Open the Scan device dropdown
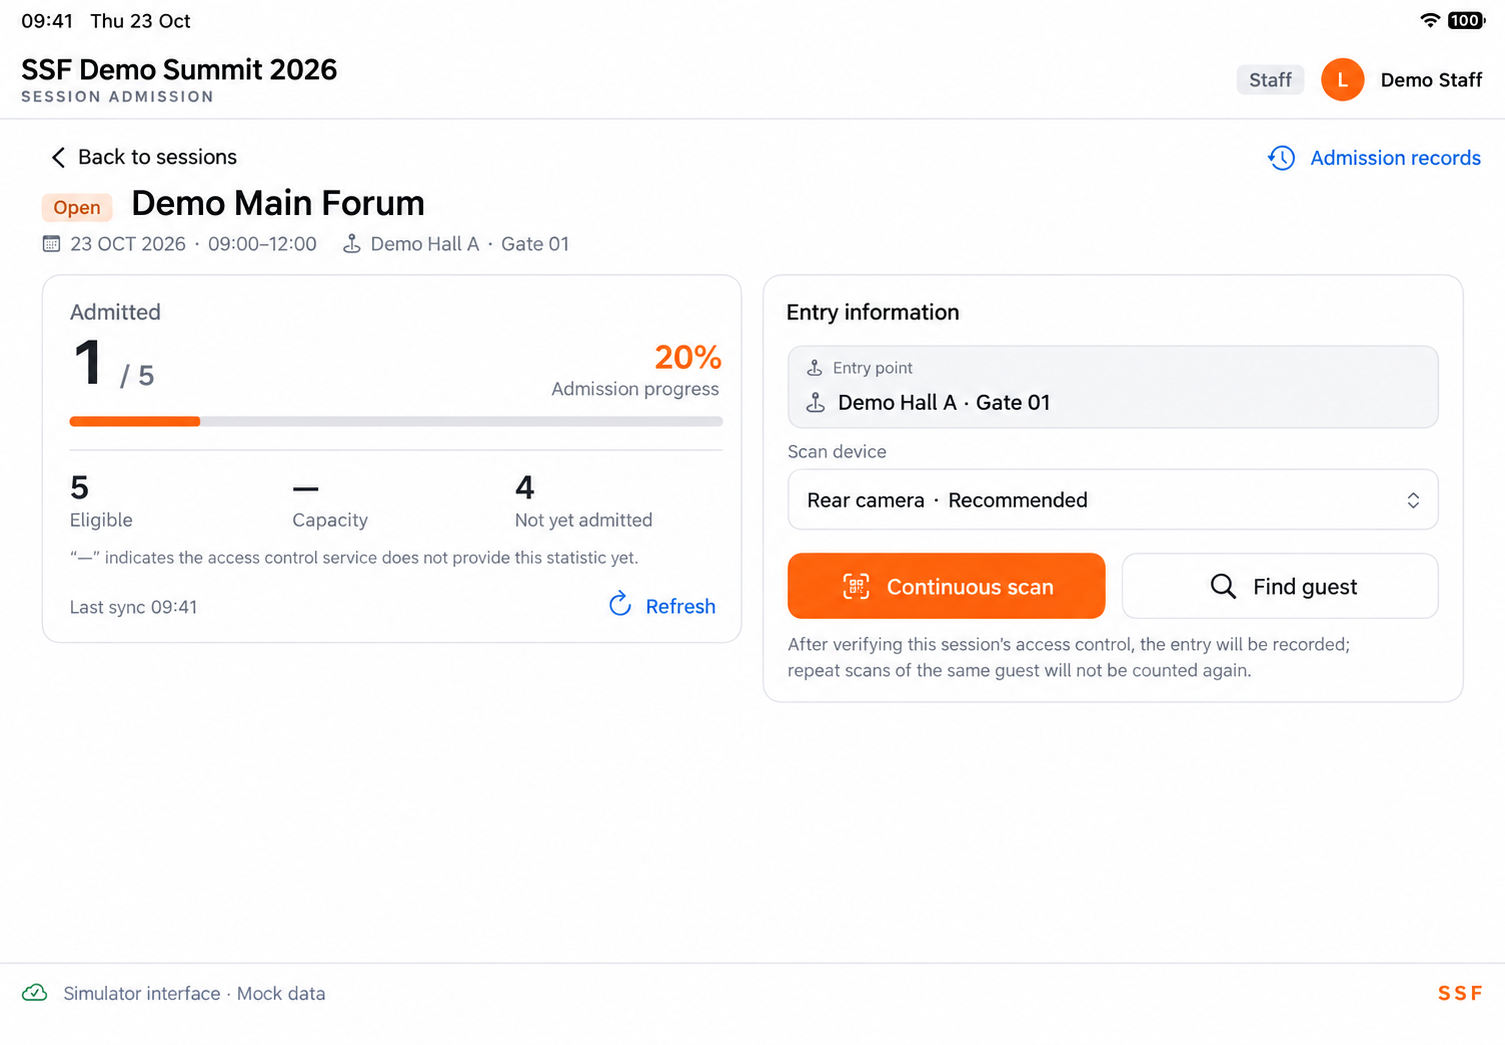 point(1112,500)
